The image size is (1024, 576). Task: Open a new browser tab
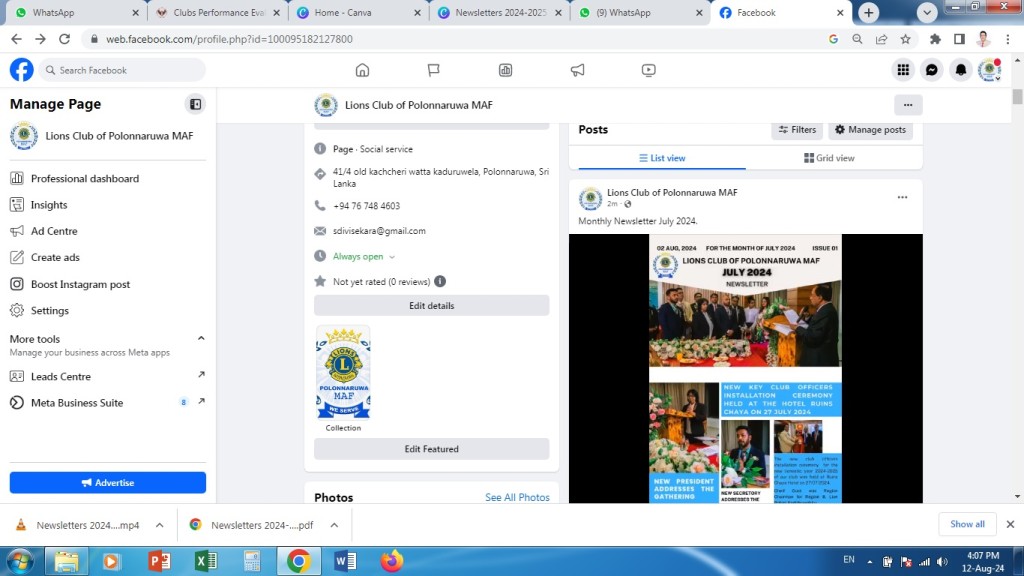[869, 12]
